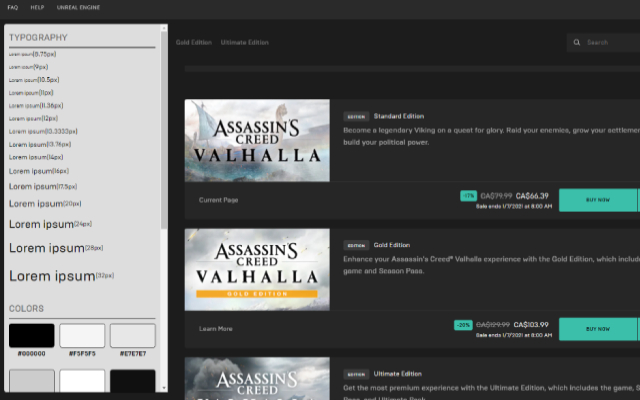Select the #F5F5F5 color swatch
Image resolution: width=640 pixels, height=400 pixels.
coord(82,335)
